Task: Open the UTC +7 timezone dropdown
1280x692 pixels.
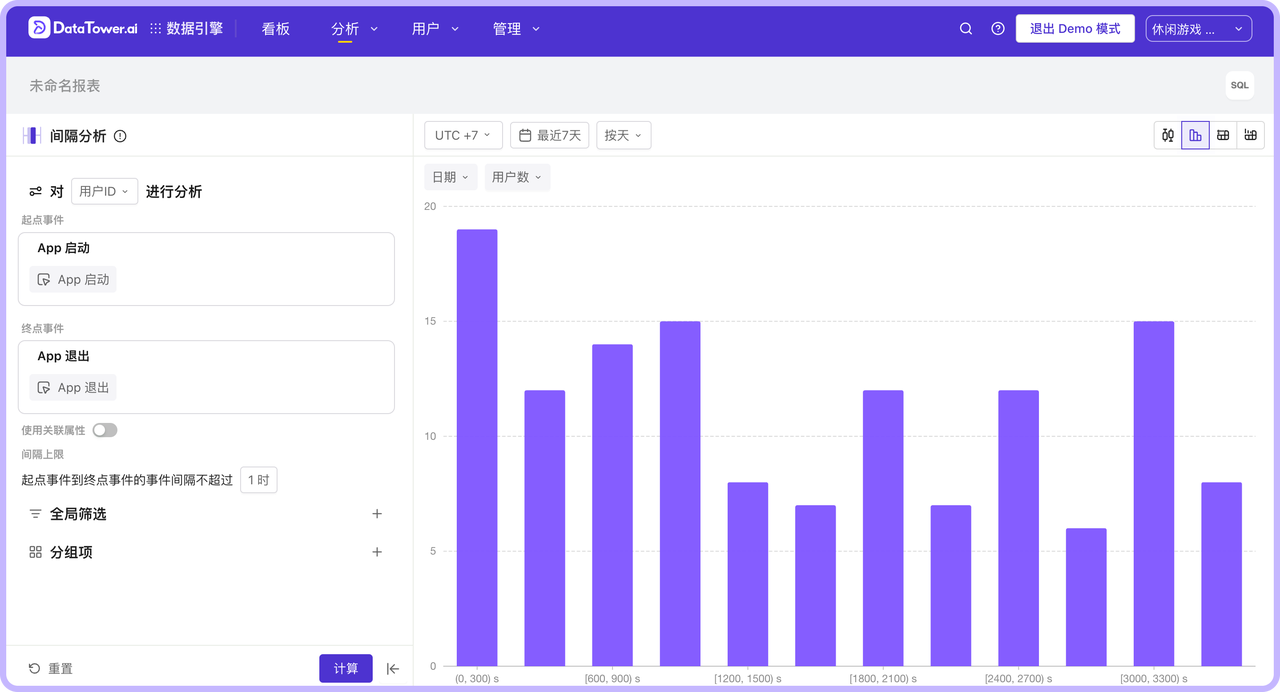Action: click(462, 135)
